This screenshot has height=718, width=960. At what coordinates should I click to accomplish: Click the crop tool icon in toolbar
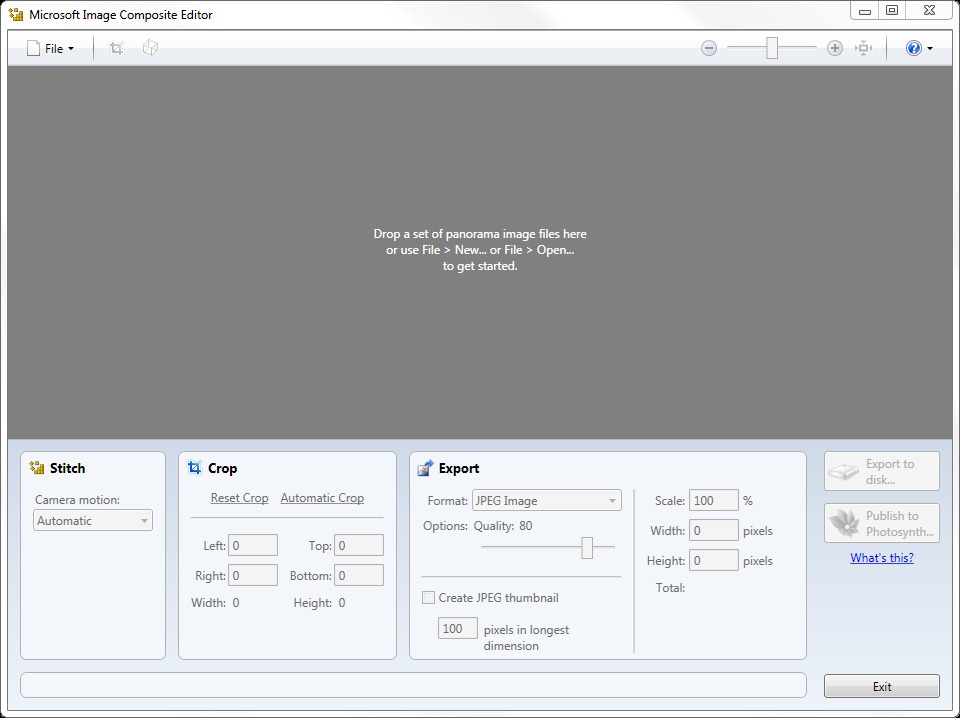click(116, 48)
